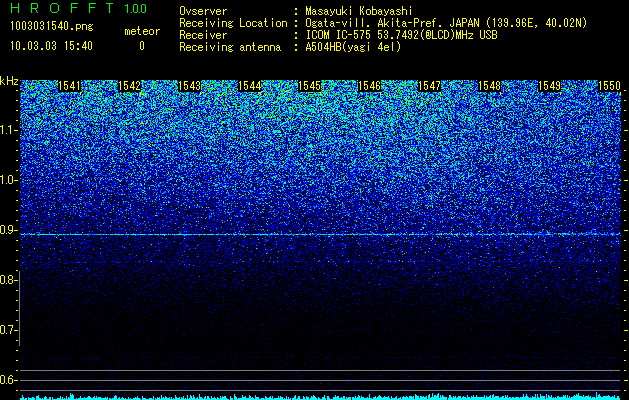This screenshot has height=400, width=629.
Task: Click the HROFFT 1.0.0 title text
Action: 78,8
